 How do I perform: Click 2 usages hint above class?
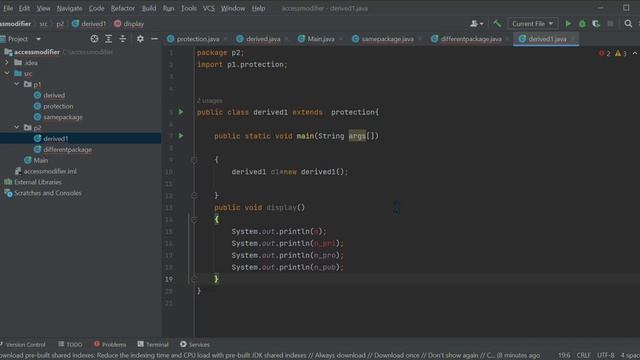[x=209, y=100]
